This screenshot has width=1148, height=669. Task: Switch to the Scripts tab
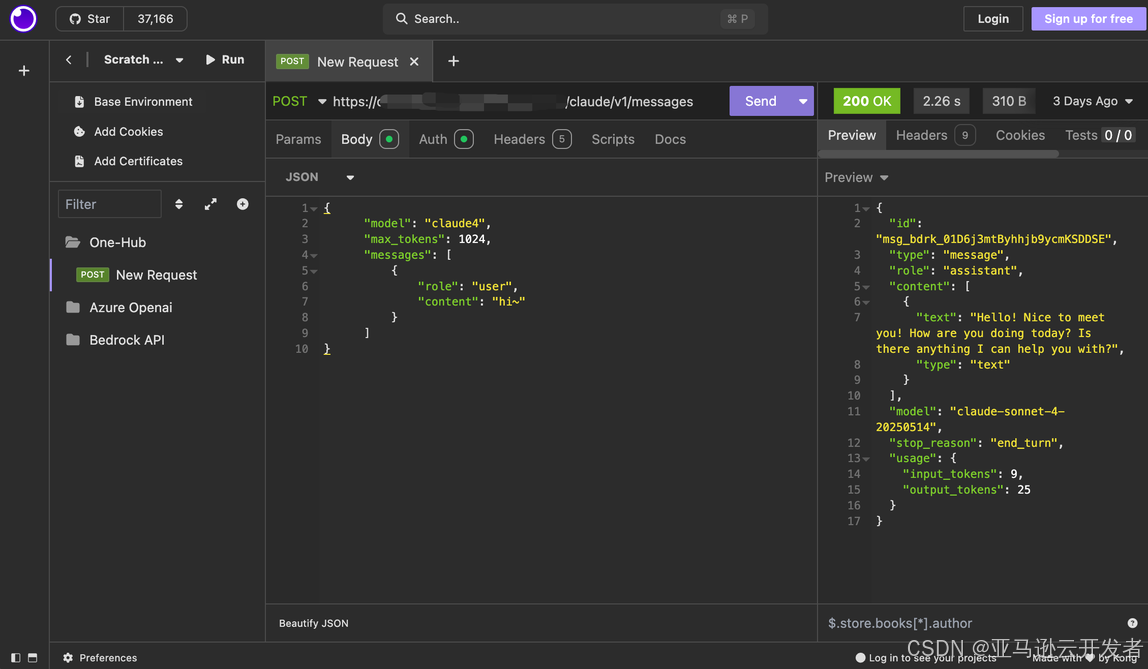[x=613, y=139]
